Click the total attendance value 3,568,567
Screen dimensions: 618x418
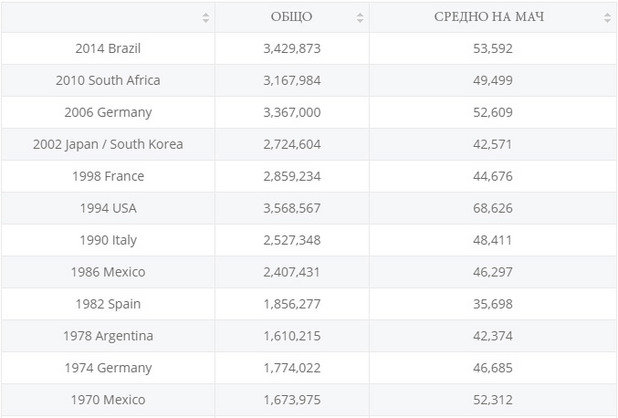click(292, 208)
